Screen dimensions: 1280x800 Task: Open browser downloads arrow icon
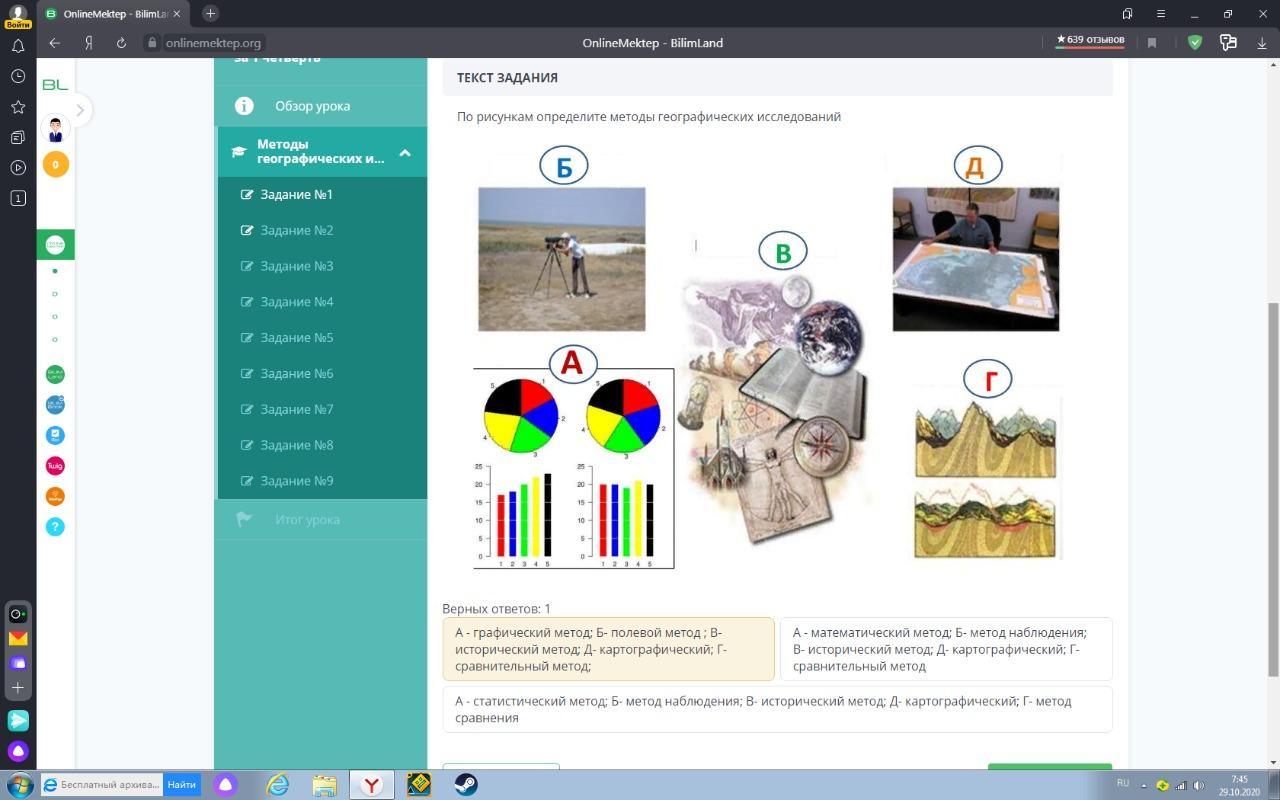click(x=1262, y=43)
